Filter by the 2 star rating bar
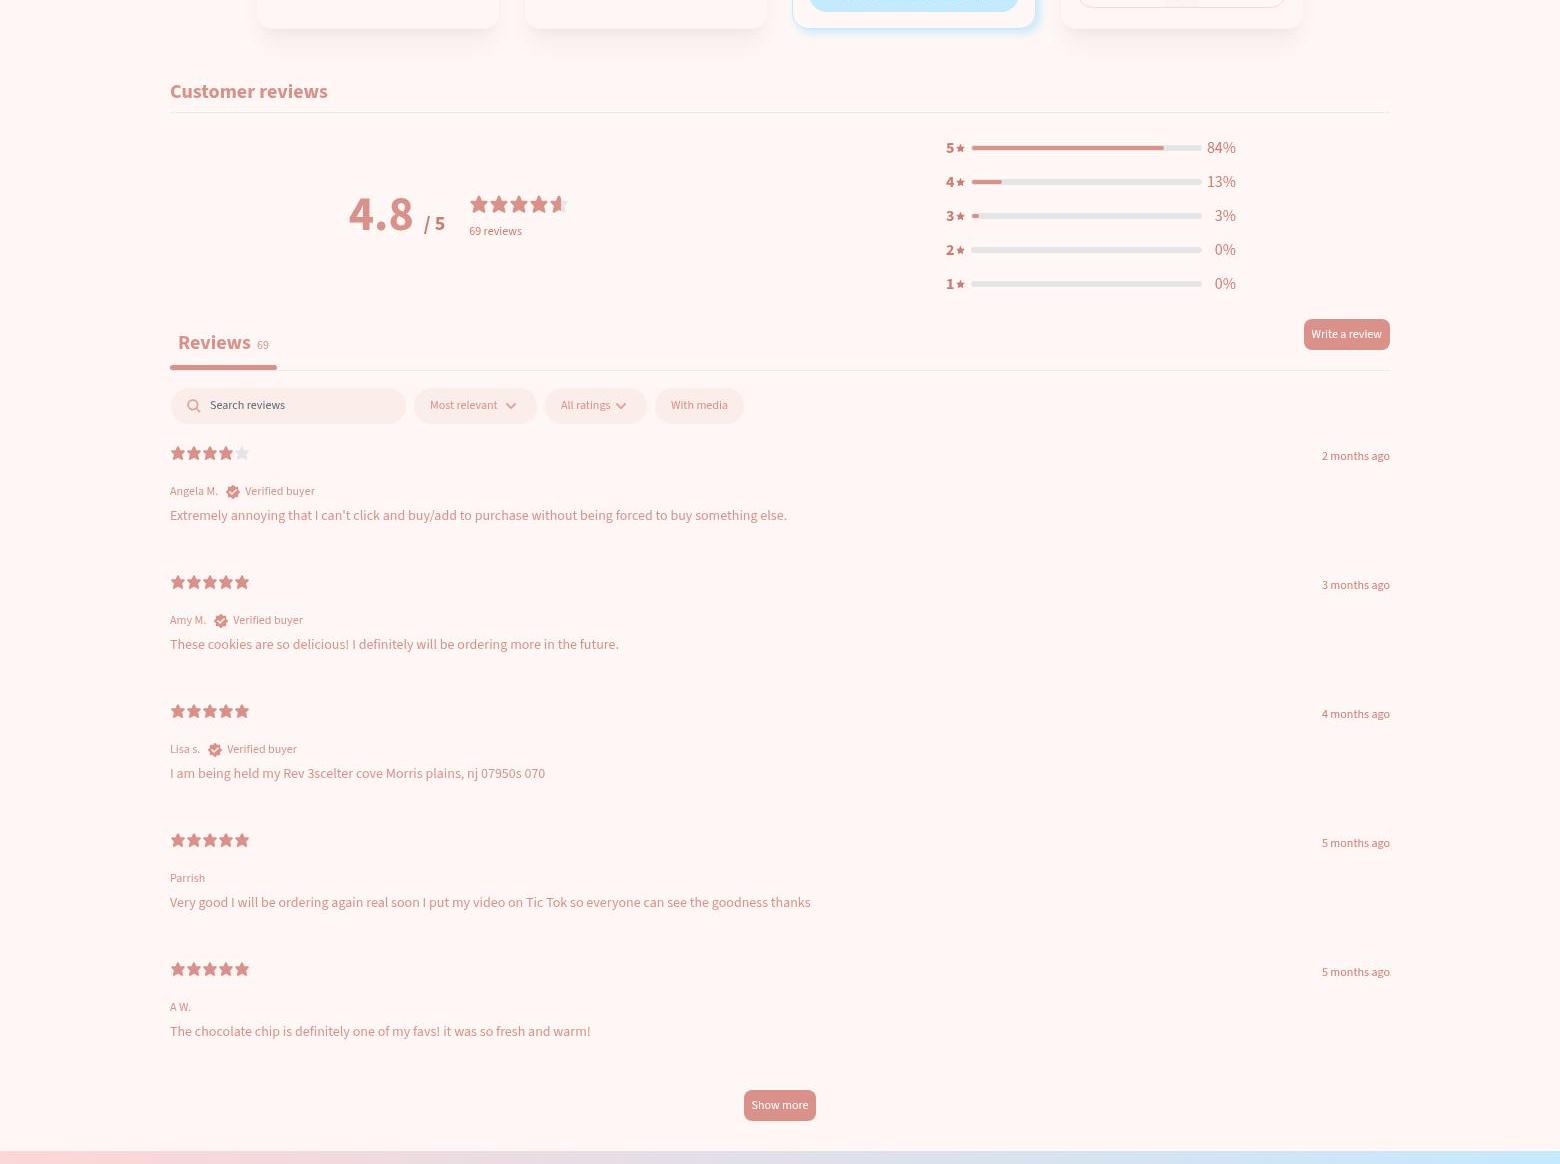Viewport: 1560px width, 1164px height. pyautogui.click(x=1086, y=250)
